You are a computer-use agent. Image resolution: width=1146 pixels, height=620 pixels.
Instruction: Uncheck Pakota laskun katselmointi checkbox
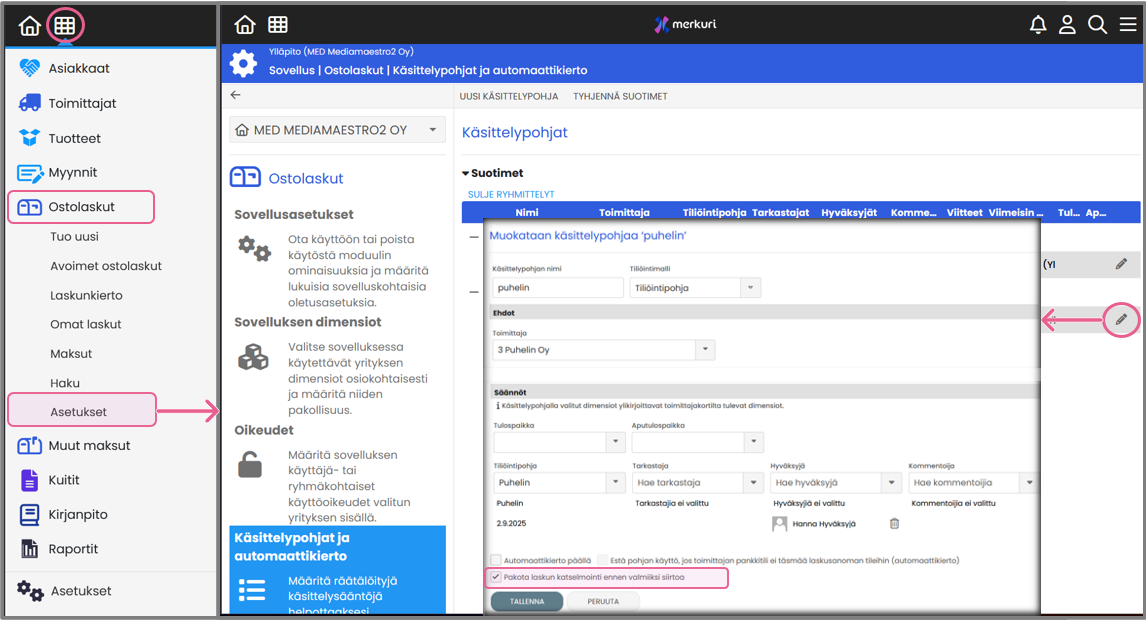point(496,577)
